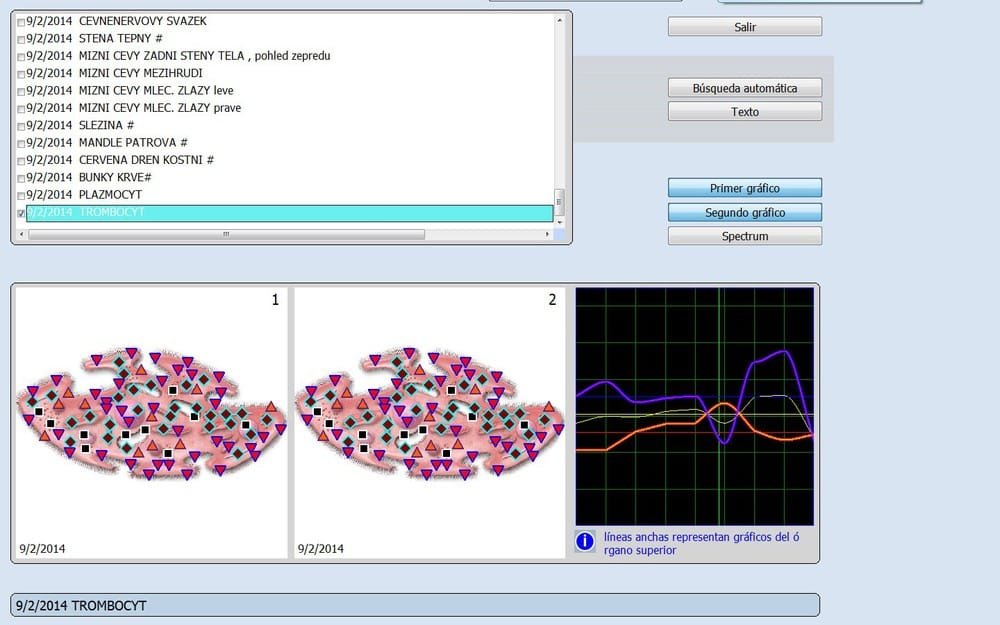Show the Segundo gráfico view

coord(744,211)
